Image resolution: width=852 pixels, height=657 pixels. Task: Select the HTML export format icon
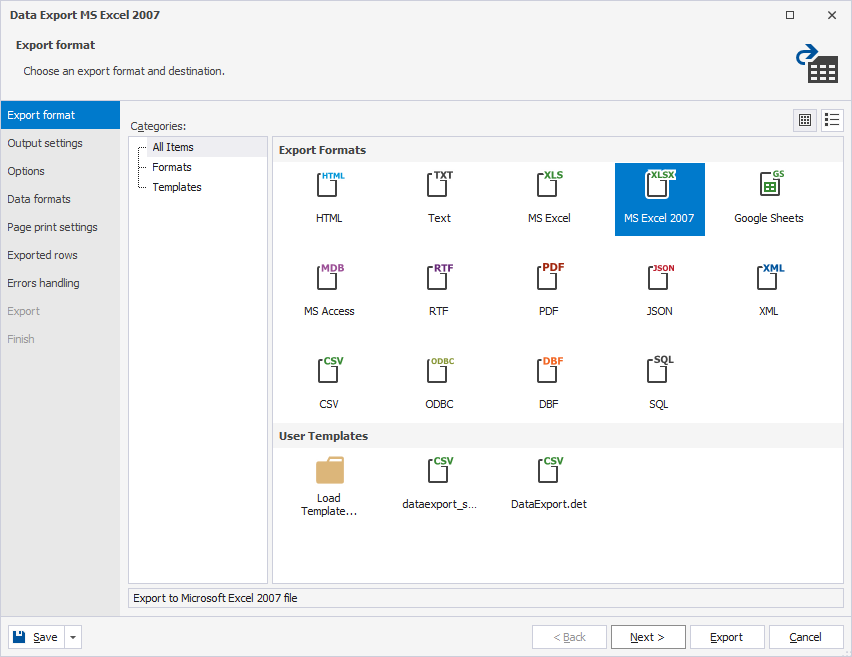coord(329,187)
